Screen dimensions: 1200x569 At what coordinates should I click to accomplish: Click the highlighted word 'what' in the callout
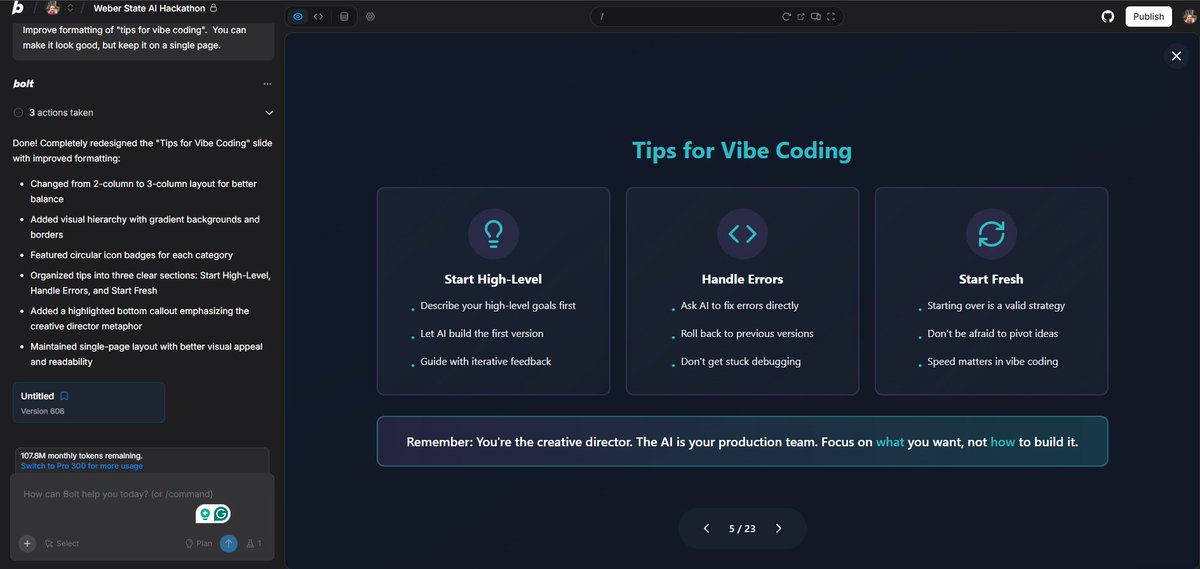[890, 442]
